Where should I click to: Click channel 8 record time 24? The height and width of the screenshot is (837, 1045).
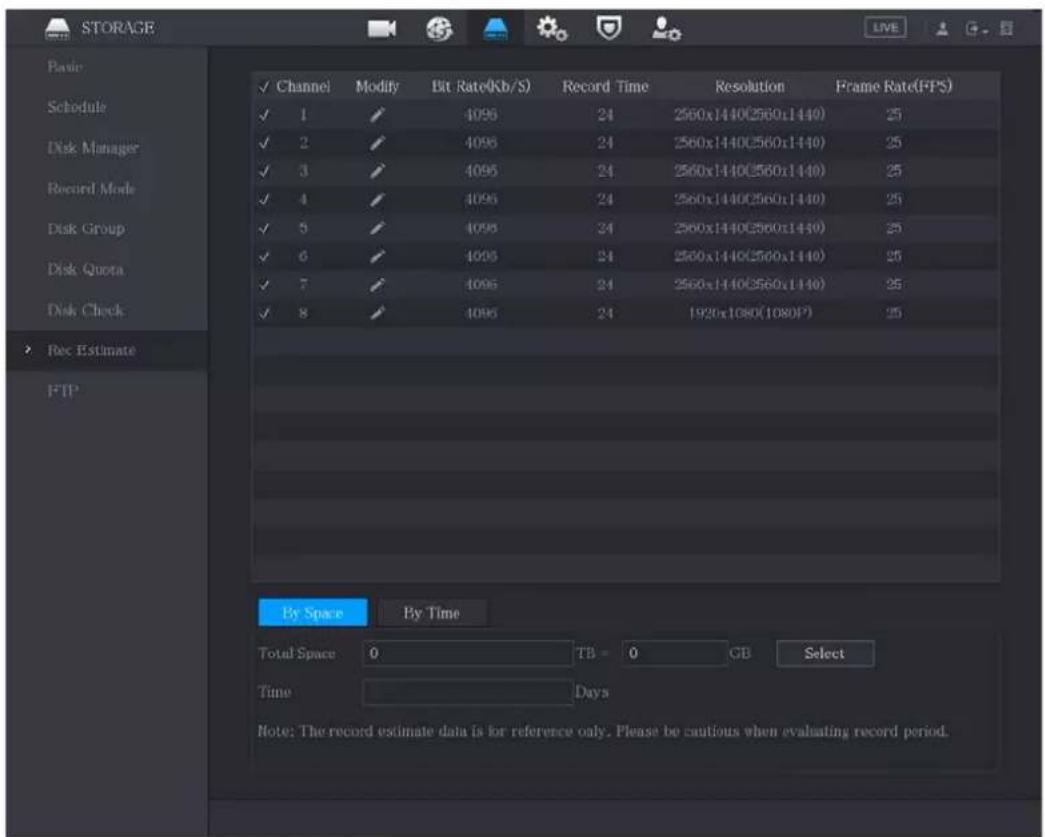(x=605, y=313)
